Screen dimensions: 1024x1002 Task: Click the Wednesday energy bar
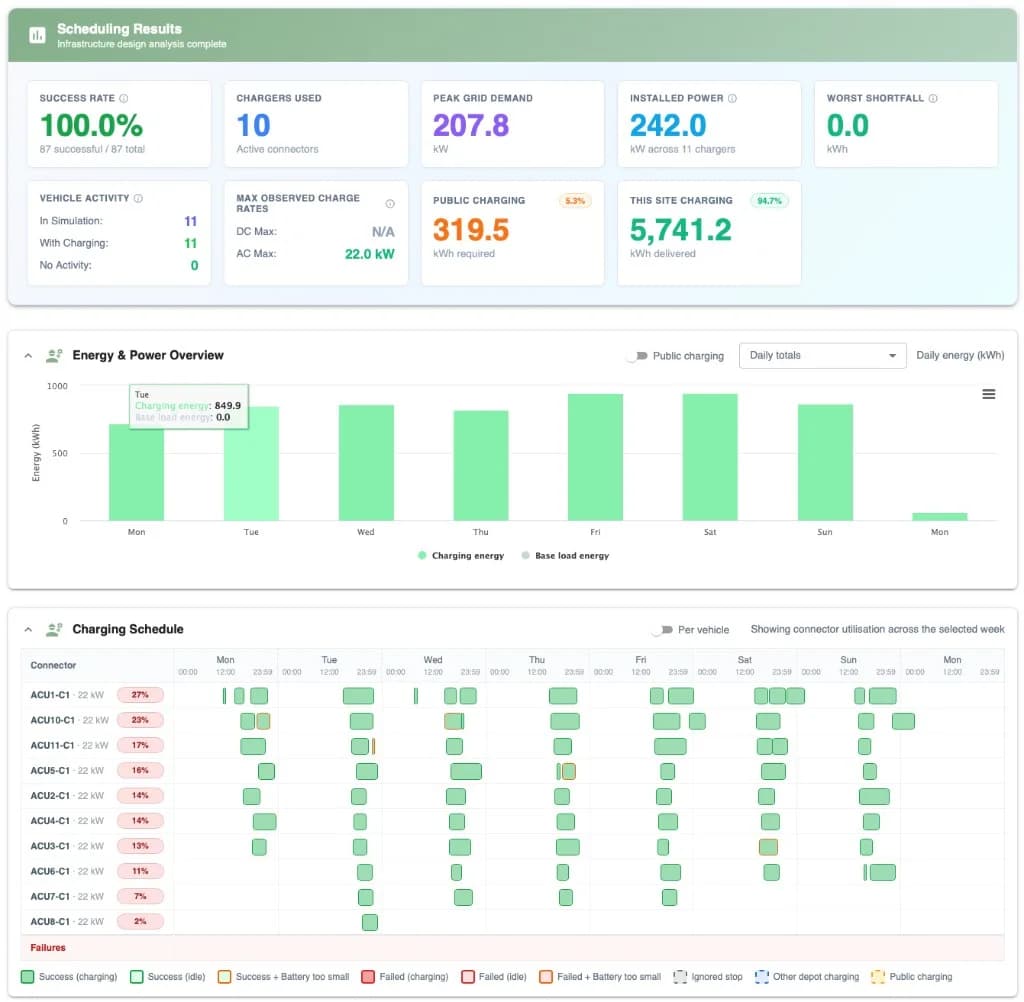(x=366, y=463)
